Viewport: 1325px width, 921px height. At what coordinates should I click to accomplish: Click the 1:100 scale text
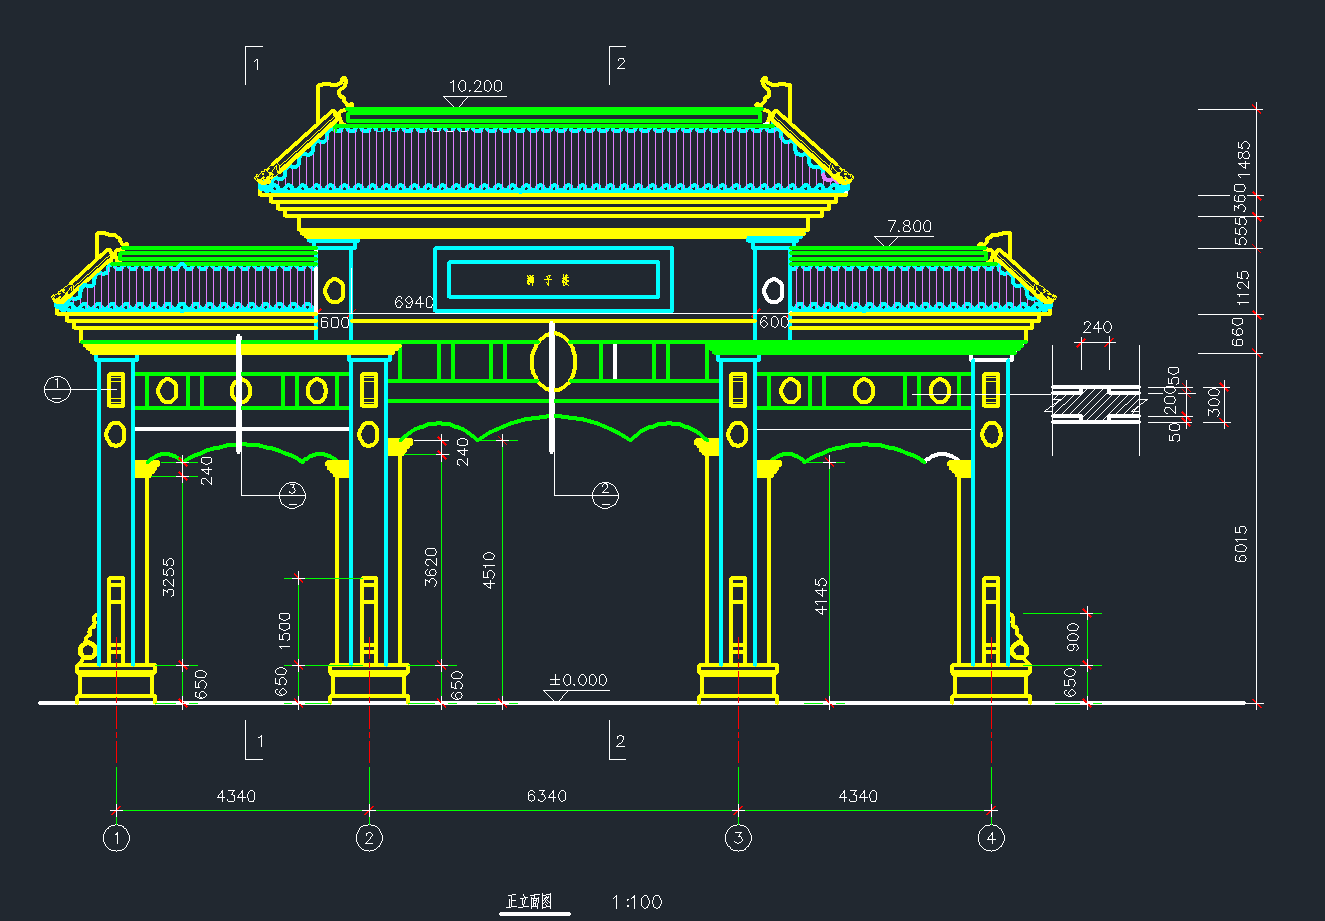pyautogui.click(x=637, y=902)
